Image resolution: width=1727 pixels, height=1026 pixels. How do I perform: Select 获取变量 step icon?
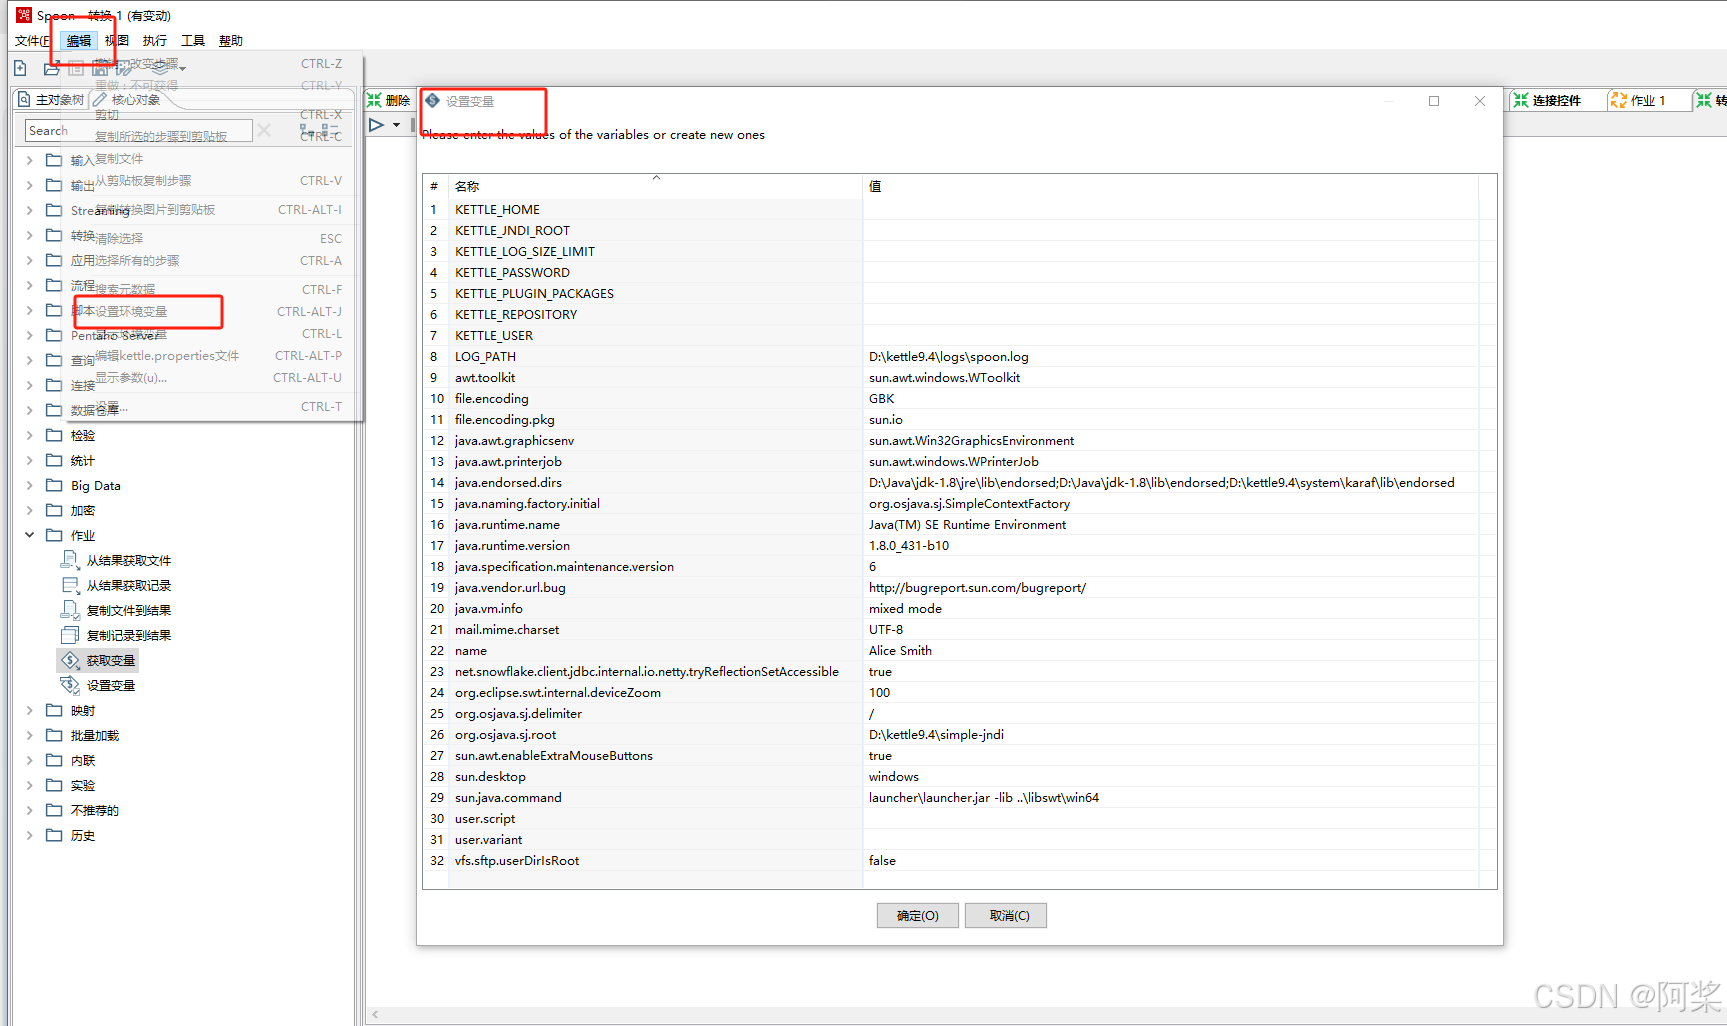point(70,660)
